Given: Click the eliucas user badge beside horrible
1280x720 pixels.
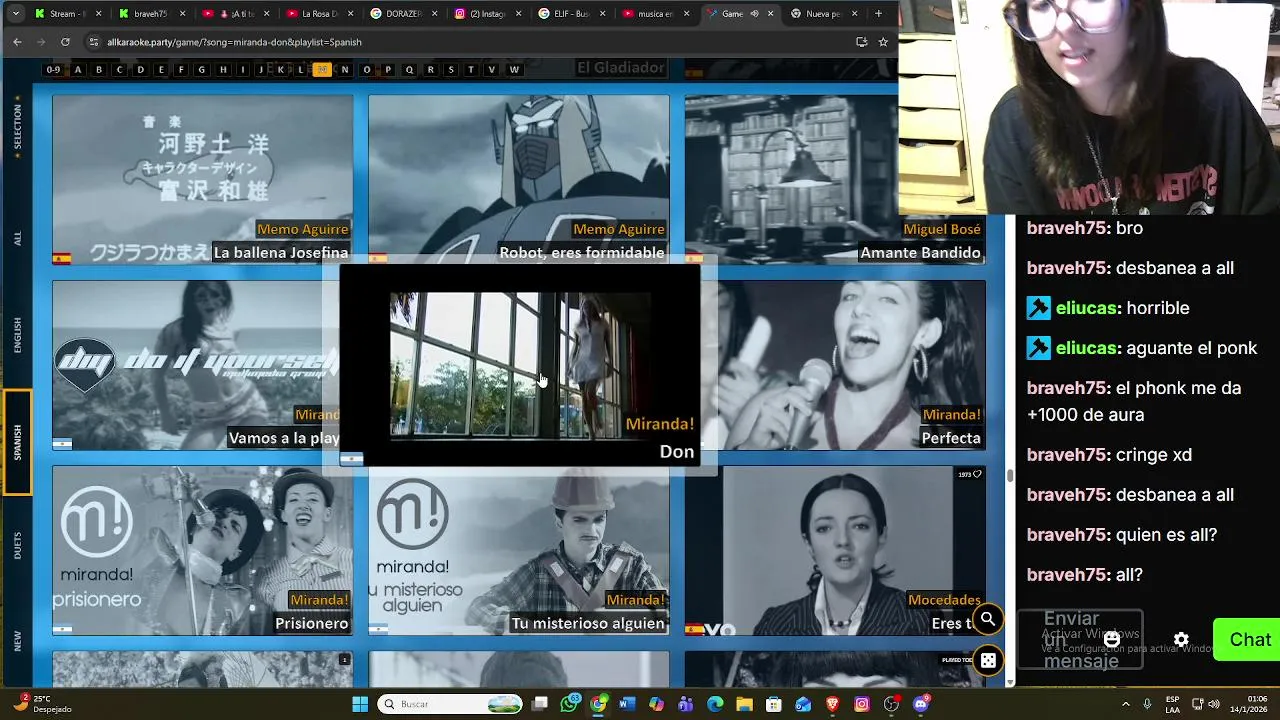Looking at the screenshot, I should (1038, 308).
